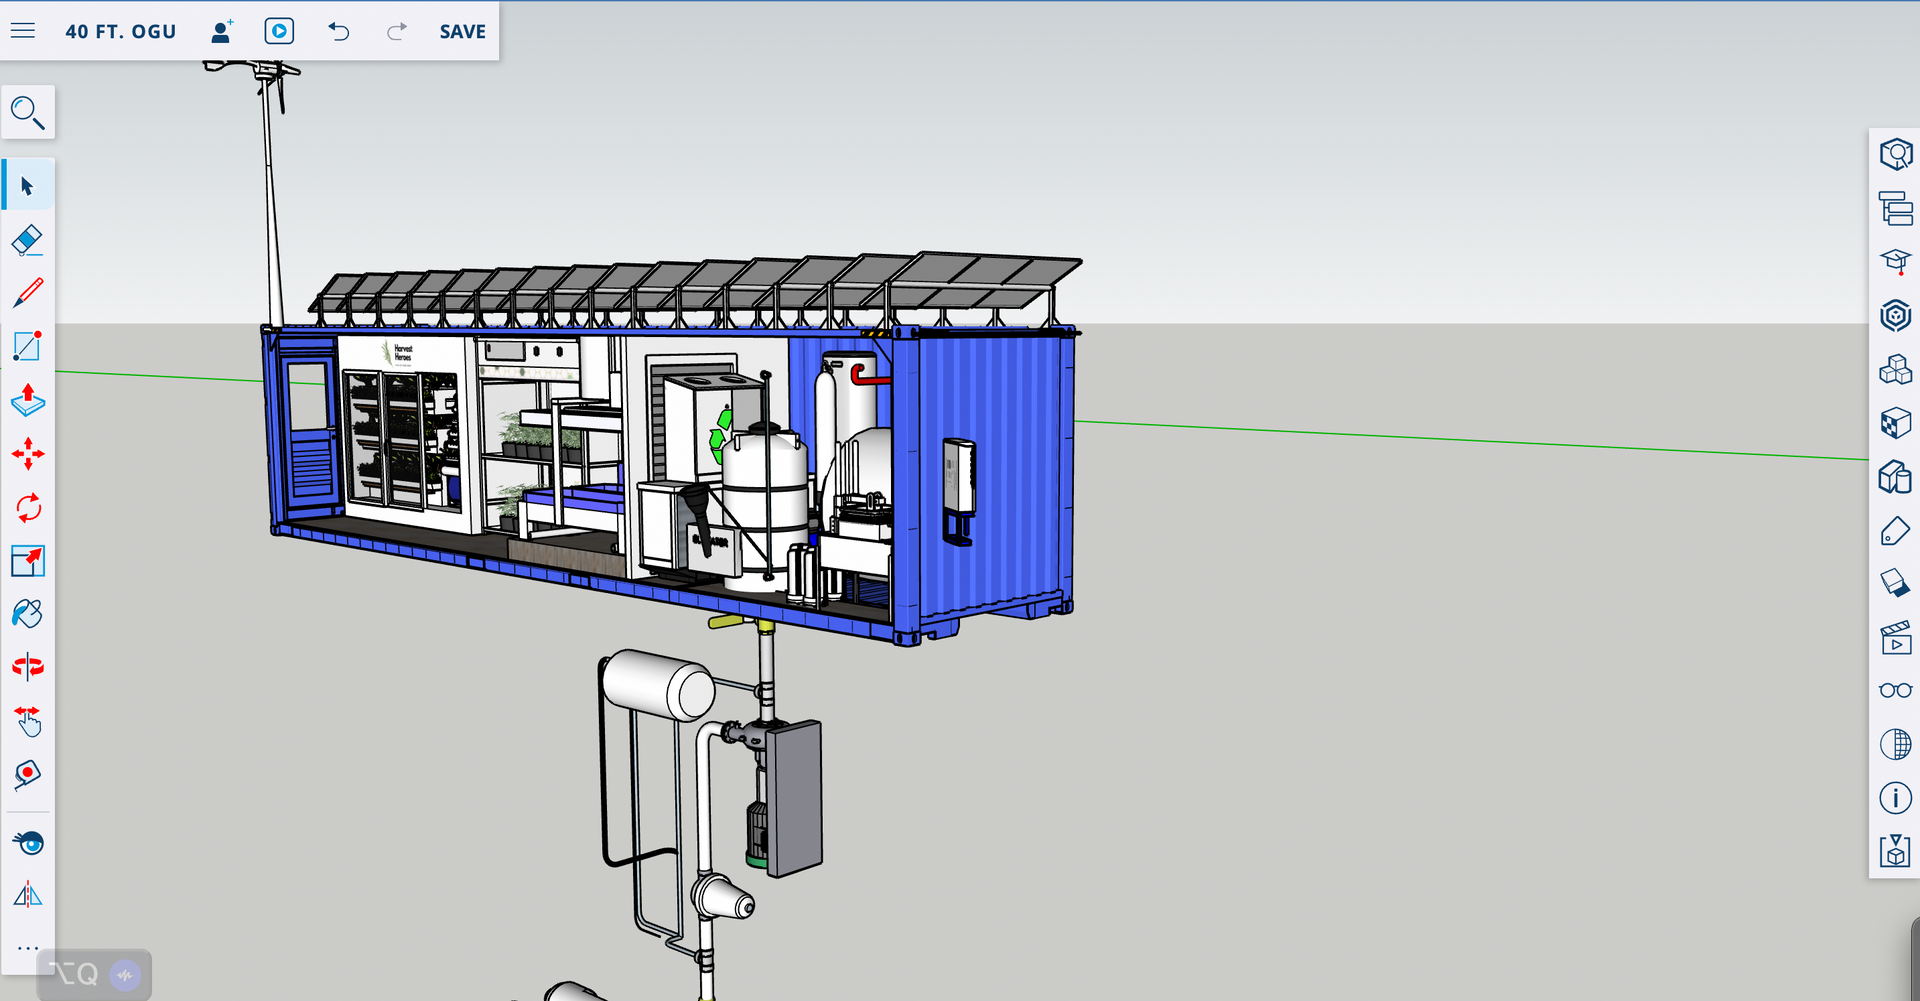Screen dimensions: 1920x1001
Task: Choose the Rotate tool
Action: [28, 508]
